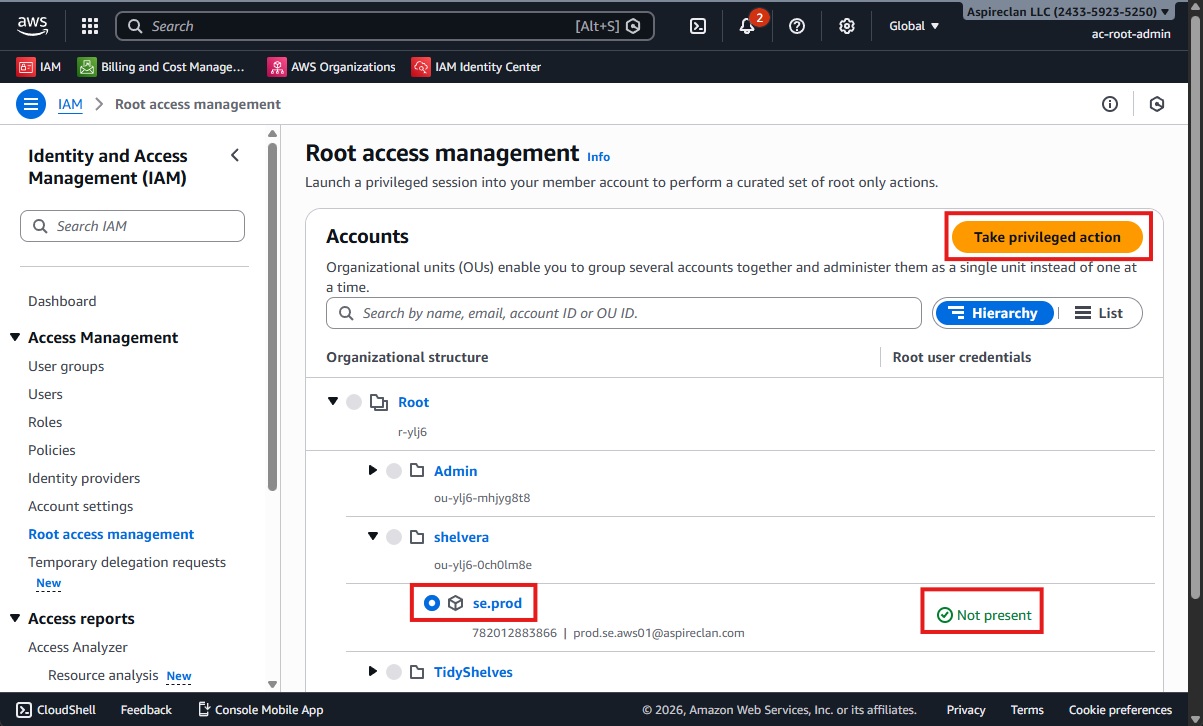The image size is (1203, 726).
Task: Collapse the Access Management section
Action: point(15,338)
